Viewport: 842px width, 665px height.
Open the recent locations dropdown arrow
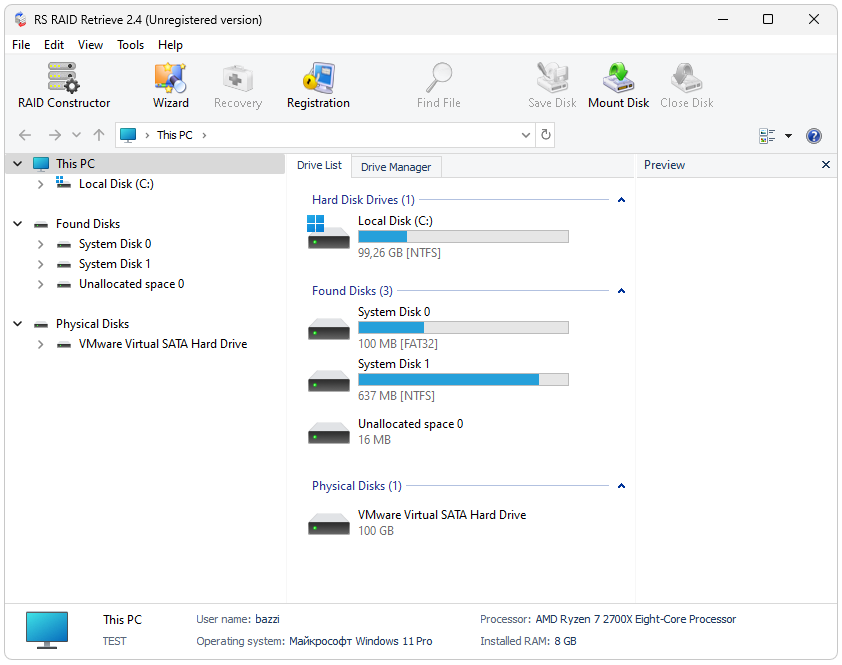click(76, 135)
